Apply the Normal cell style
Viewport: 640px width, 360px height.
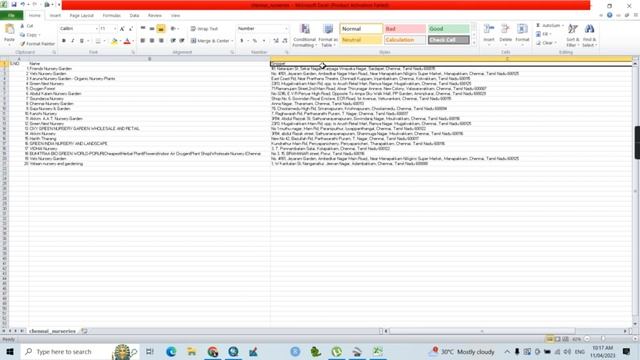tap(361, 29)
